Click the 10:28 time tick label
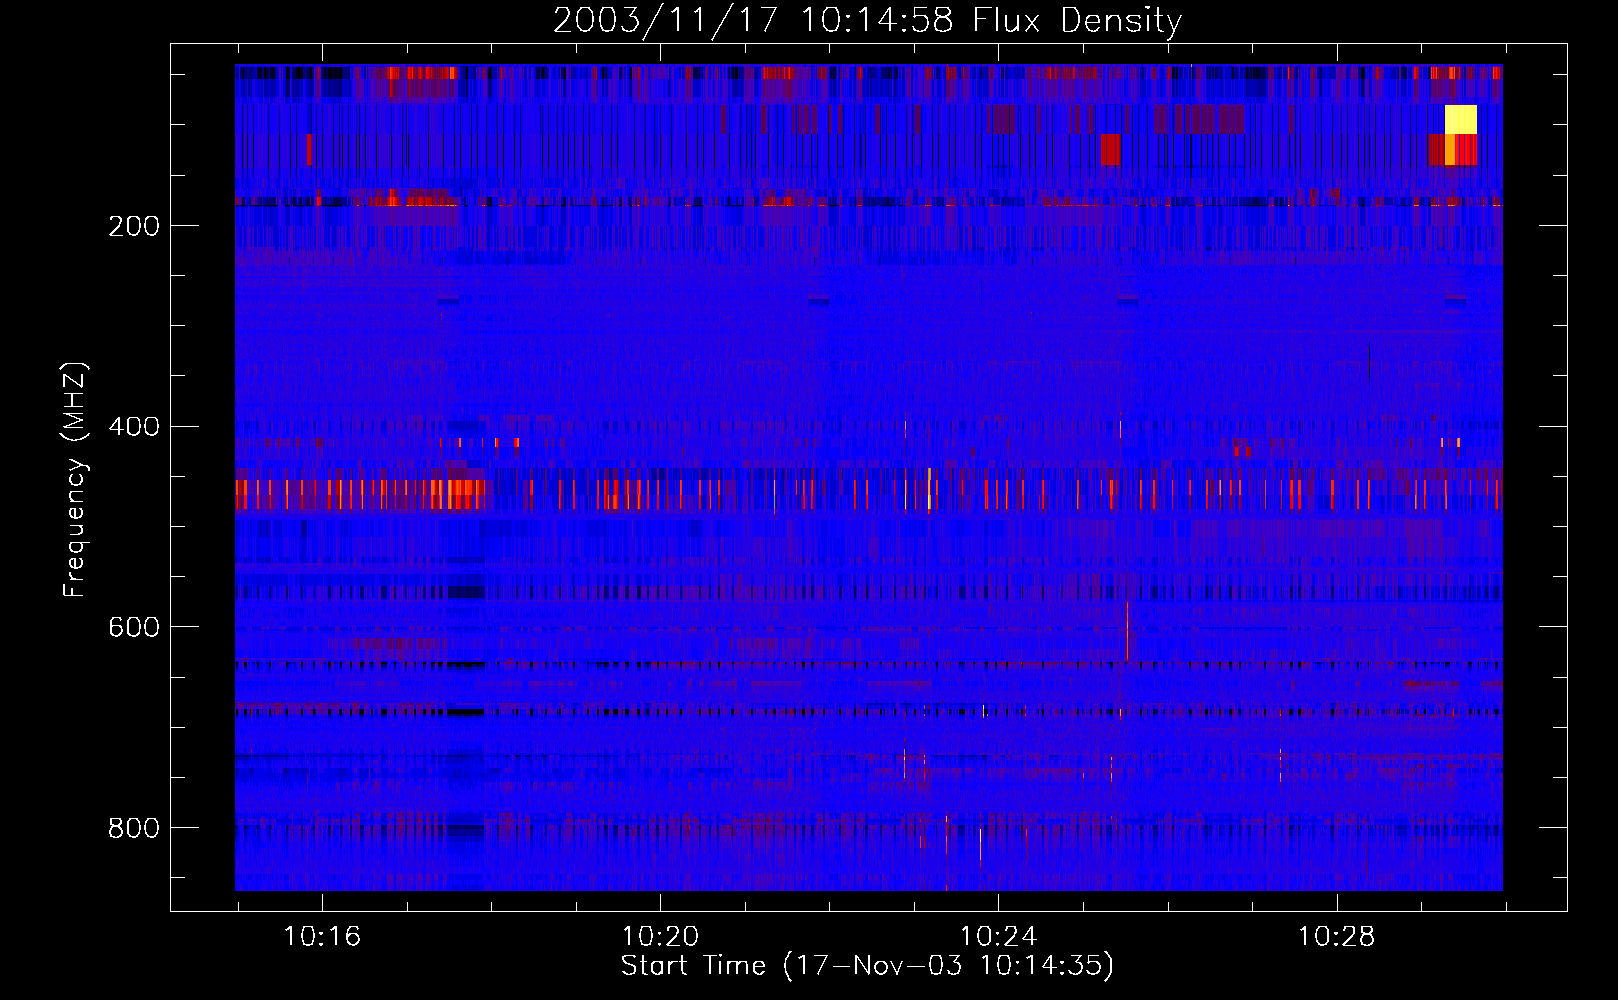Screen dimensions: 1618x1000 point(1336,937)
